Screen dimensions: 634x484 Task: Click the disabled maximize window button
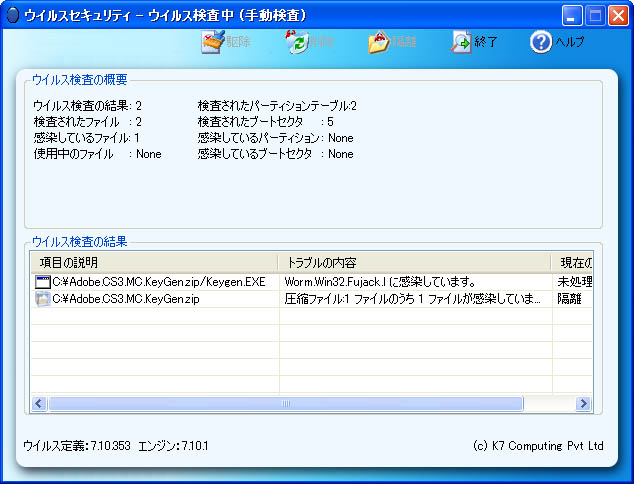point(595,16)
